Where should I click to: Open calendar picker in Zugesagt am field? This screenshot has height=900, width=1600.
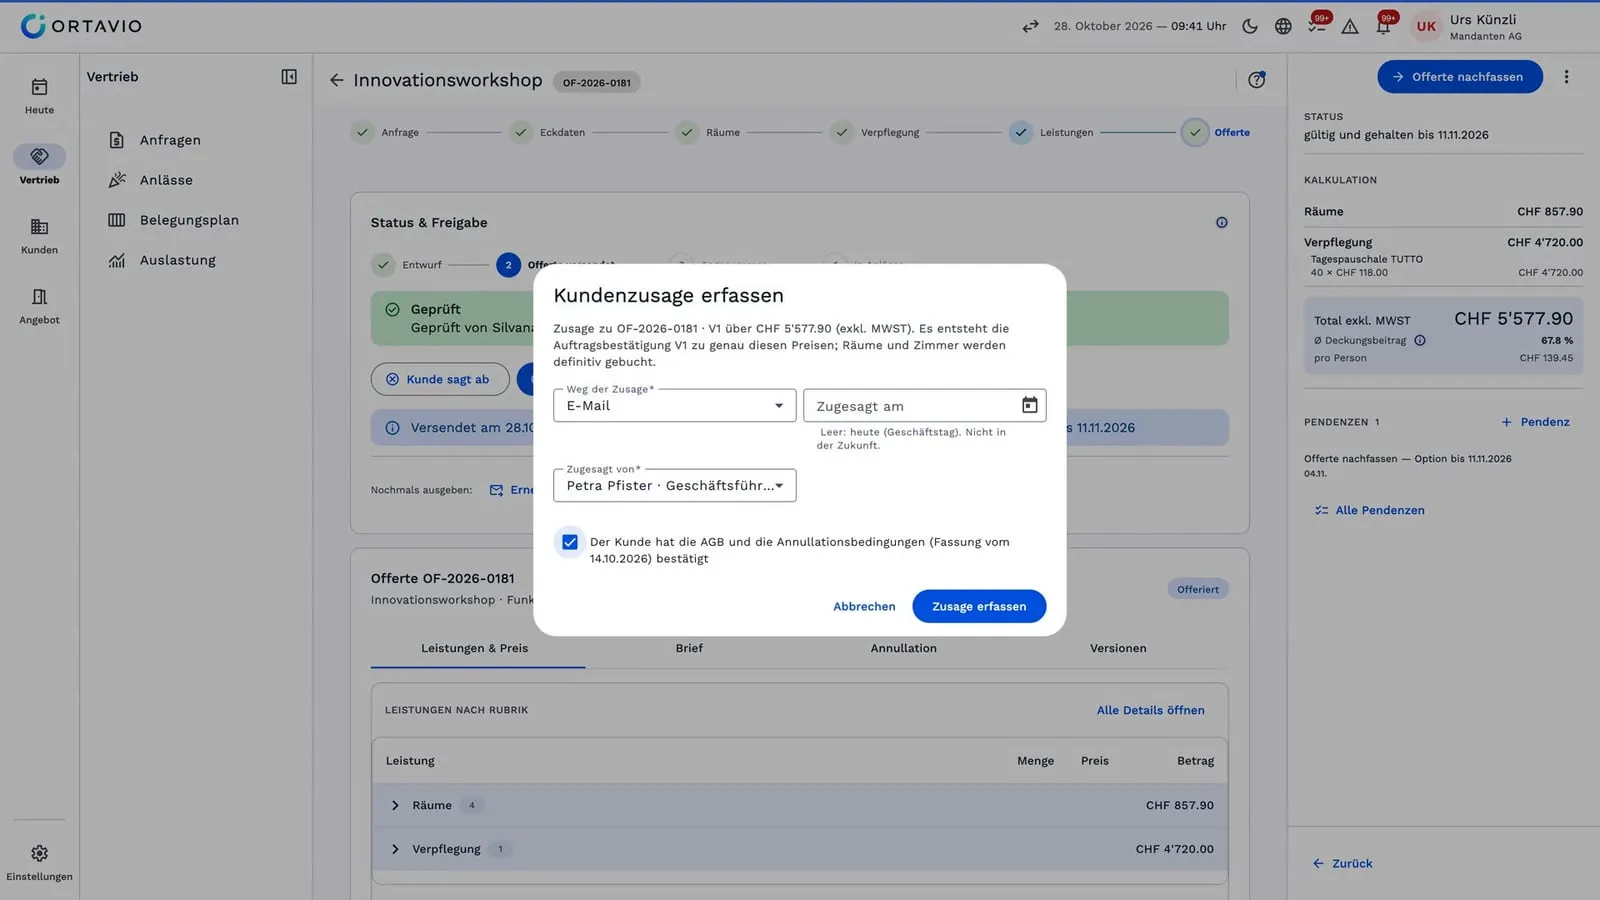[1029, 405]
